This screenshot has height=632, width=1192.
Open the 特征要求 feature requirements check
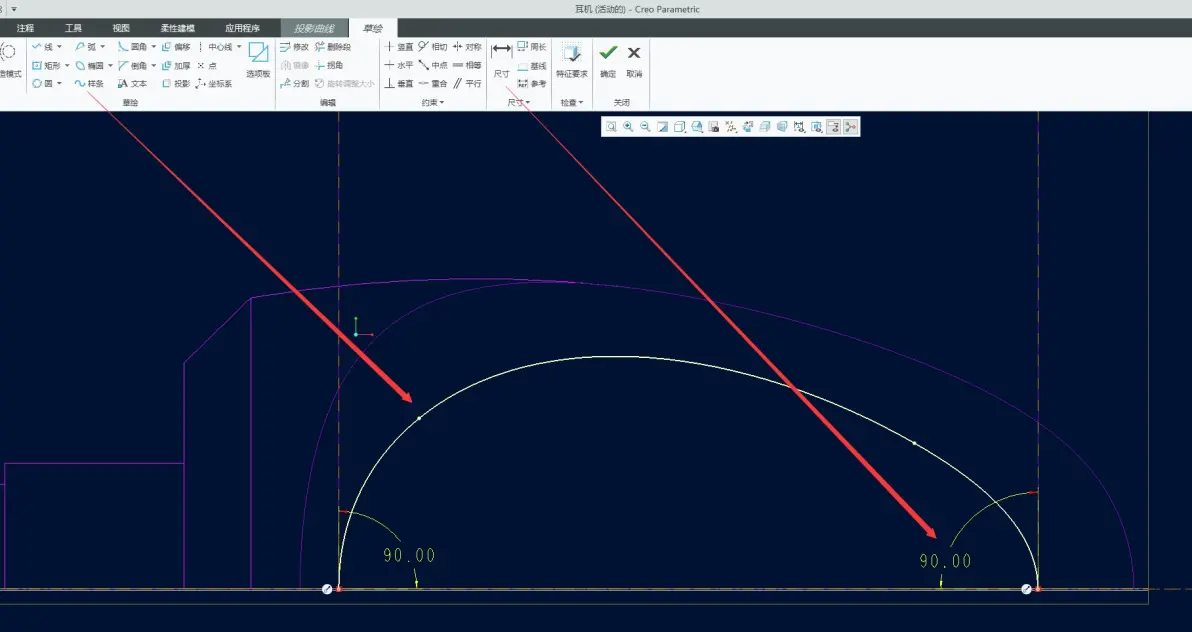pyautogui.click(x=572, y=60)
